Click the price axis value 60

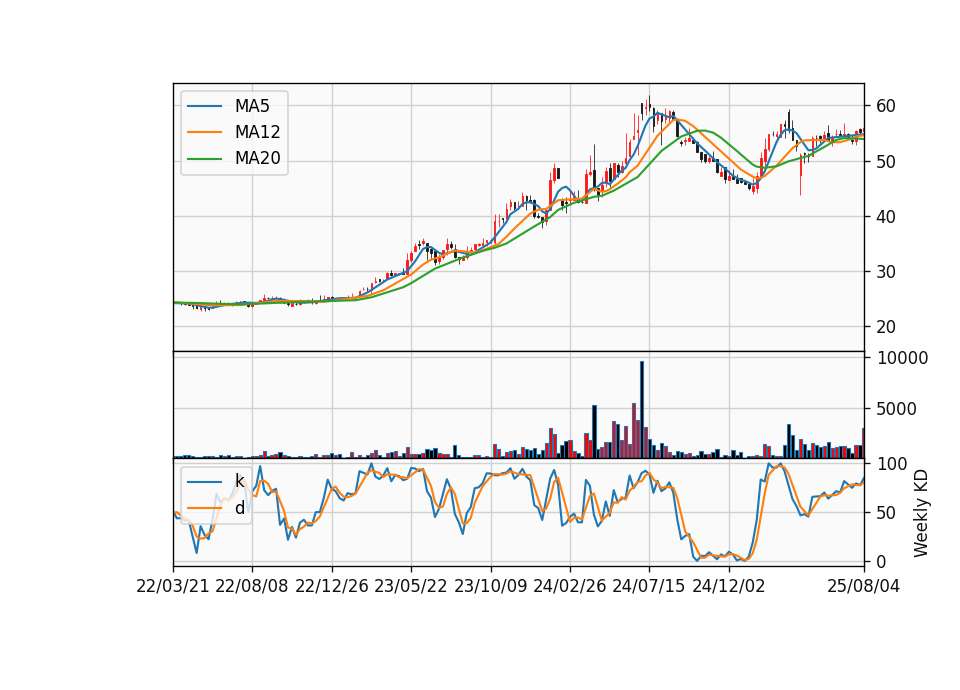tap(886, 107)
